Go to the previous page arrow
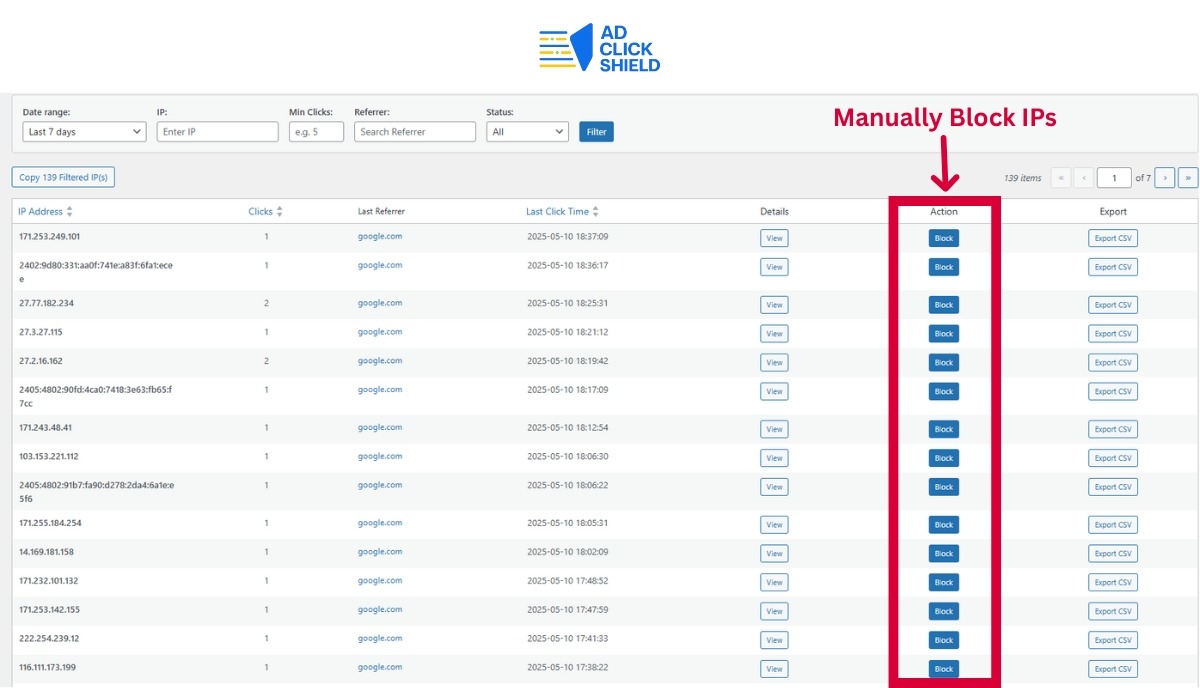 (x=1083, y=177)
